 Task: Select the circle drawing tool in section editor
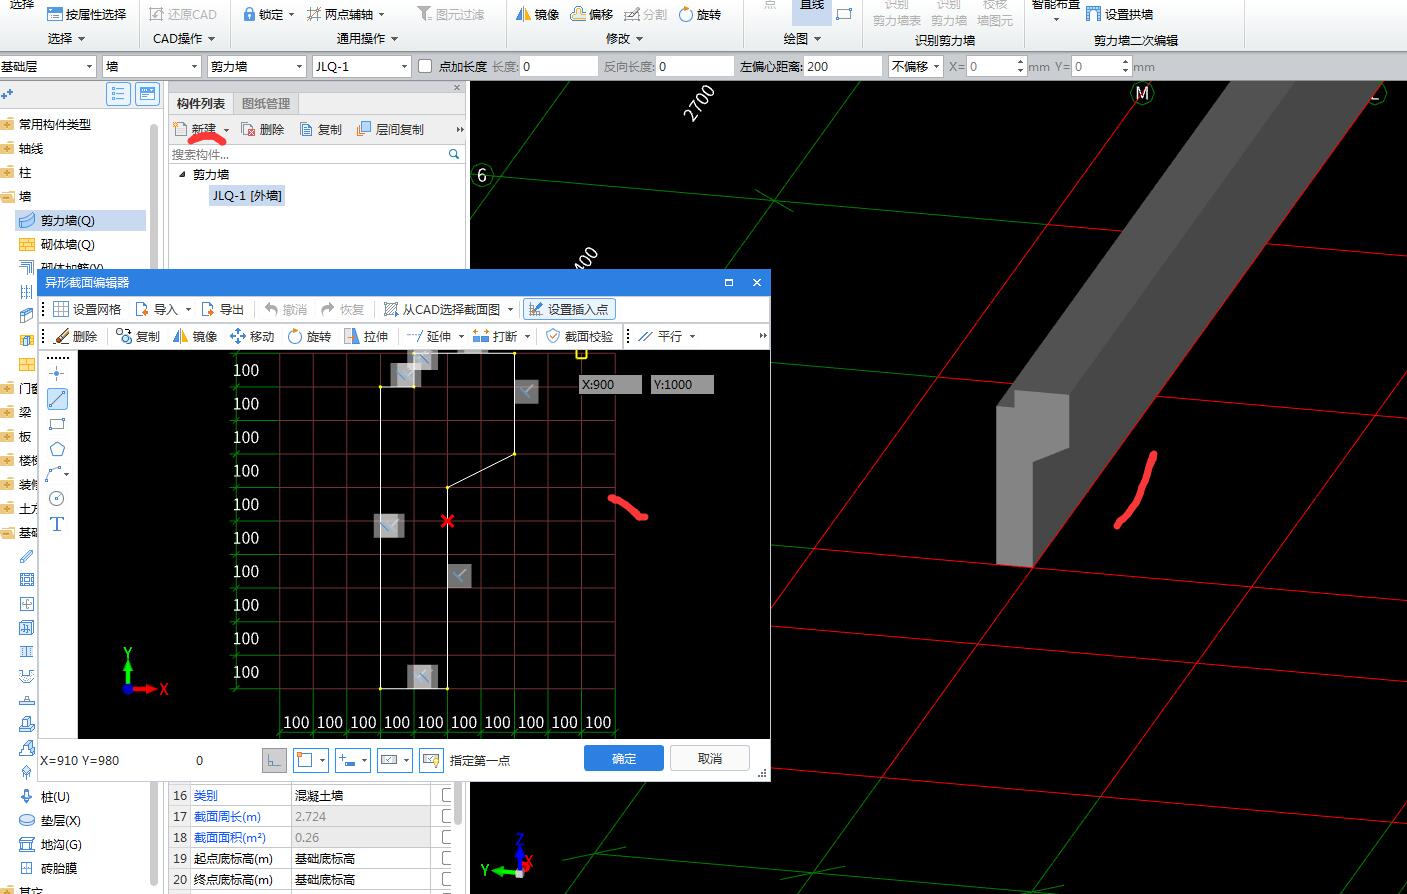[57, 498]
